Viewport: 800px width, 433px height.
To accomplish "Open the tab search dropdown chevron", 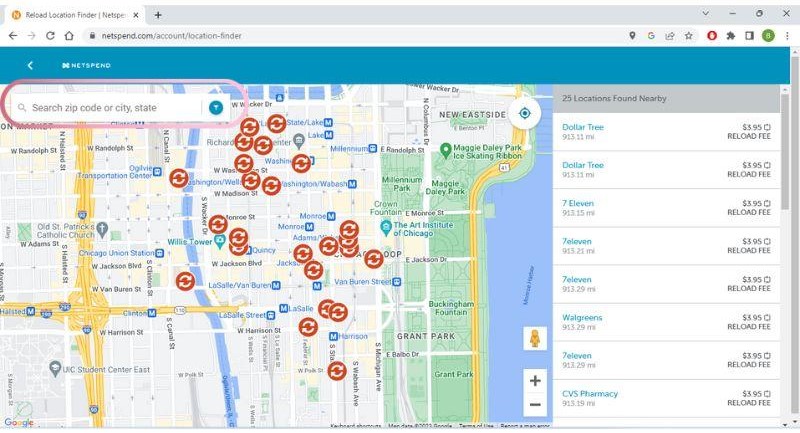I will (x=706, y=14).
